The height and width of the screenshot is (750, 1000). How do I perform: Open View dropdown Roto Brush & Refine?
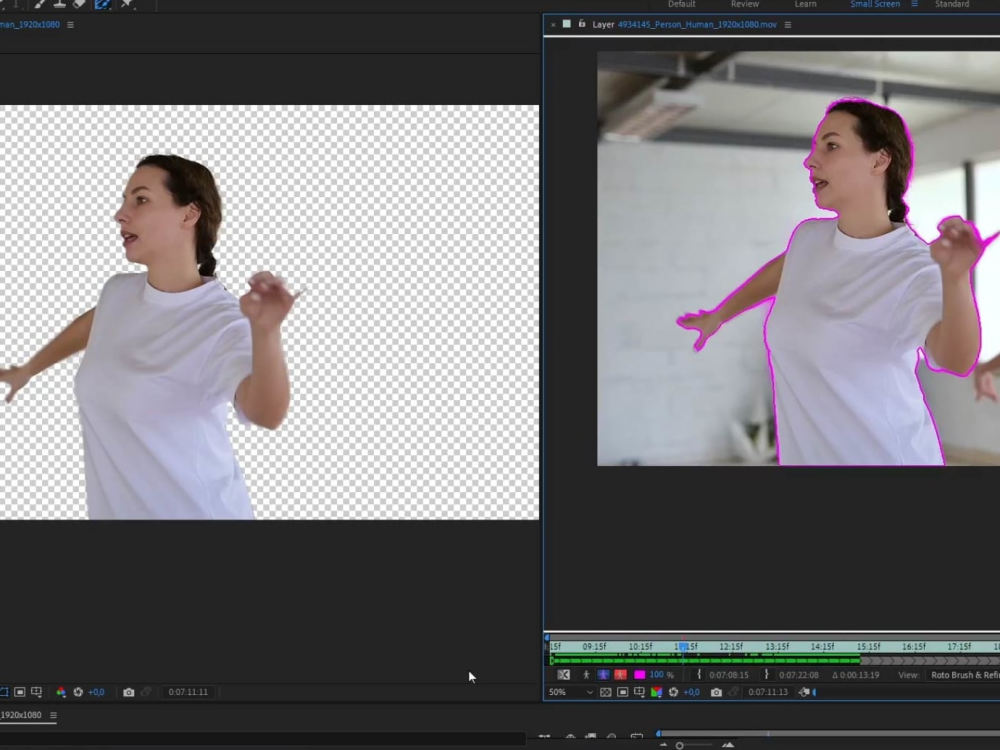(x=965, y=675)
